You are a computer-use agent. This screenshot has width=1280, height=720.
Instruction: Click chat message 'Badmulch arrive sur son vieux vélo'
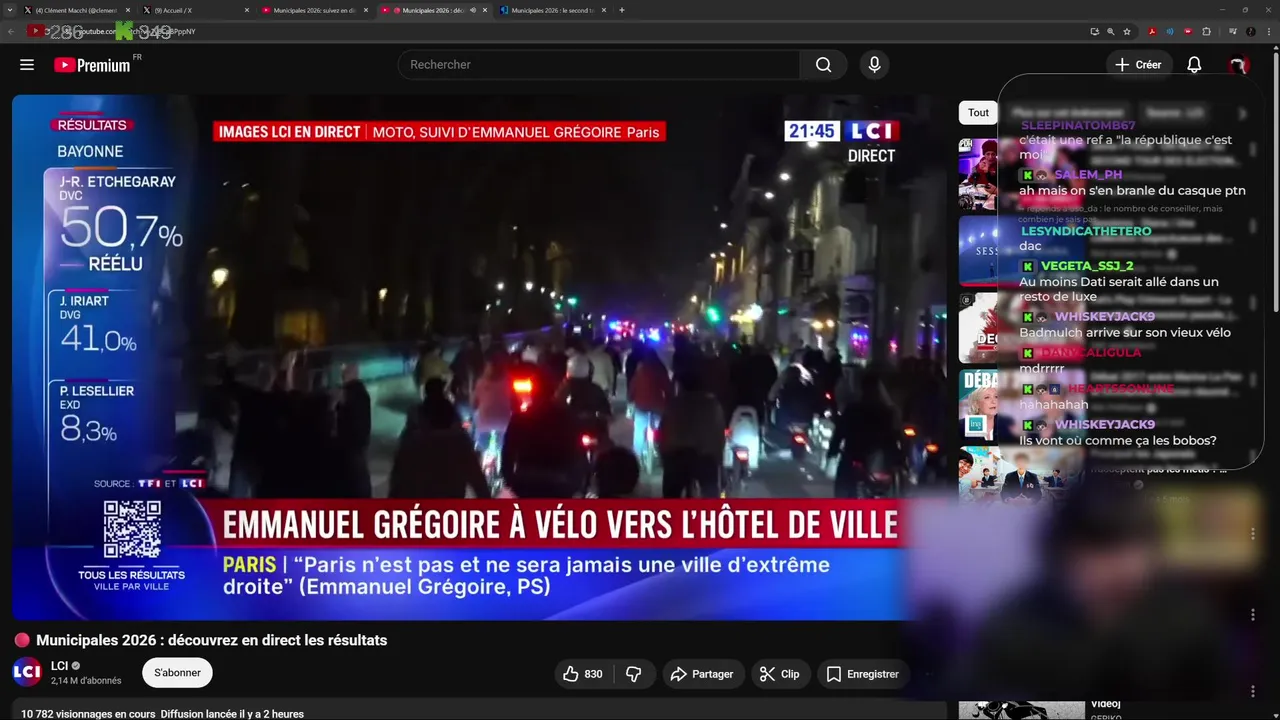(x=1125, y=333)
